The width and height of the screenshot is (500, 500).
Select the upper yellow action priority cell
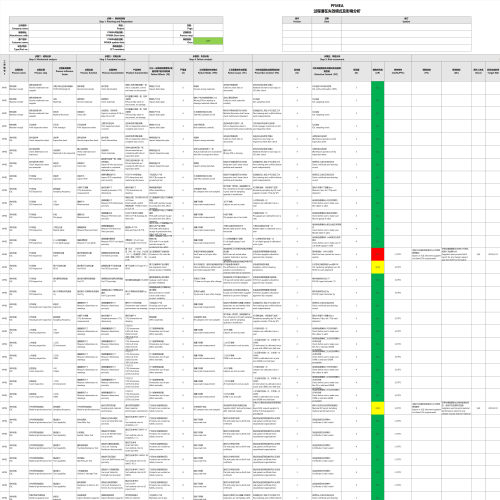[377, 267]
